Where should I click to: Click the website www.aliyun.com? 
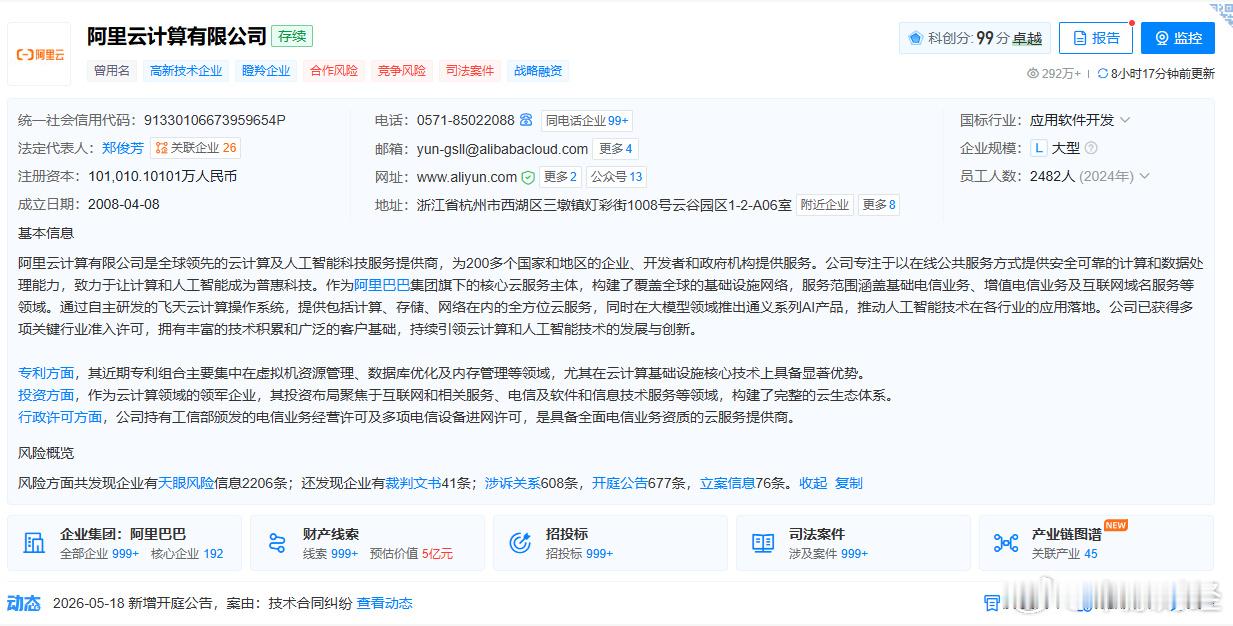tap(467, 177)
